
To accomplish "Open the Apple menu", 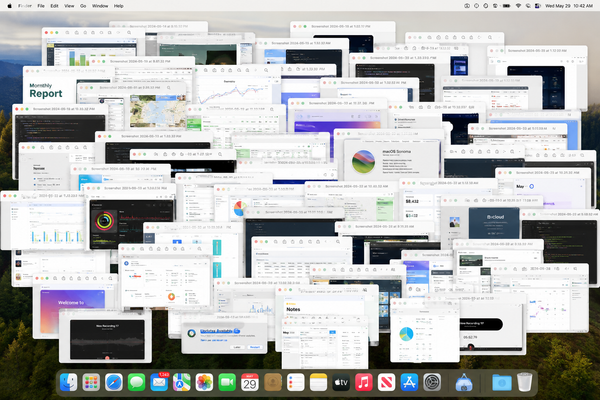I will click(x=9, y=6).
